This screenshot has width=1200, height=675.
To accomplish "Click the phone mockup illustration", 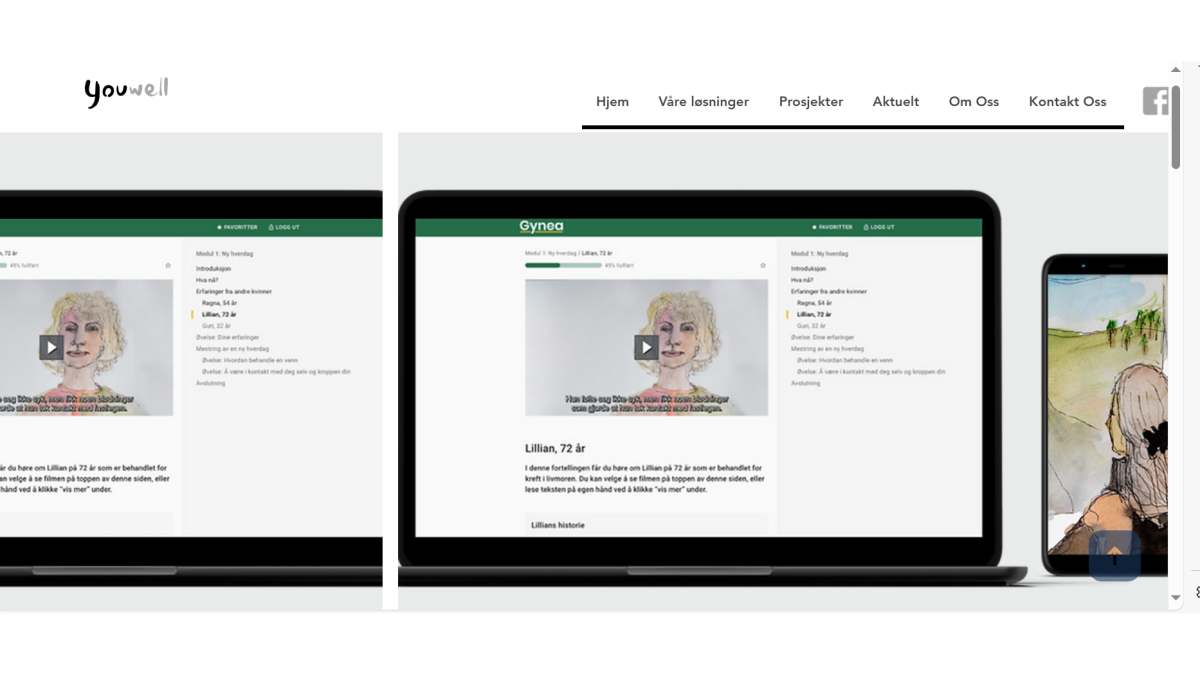I will click(x=1105, y=410).
